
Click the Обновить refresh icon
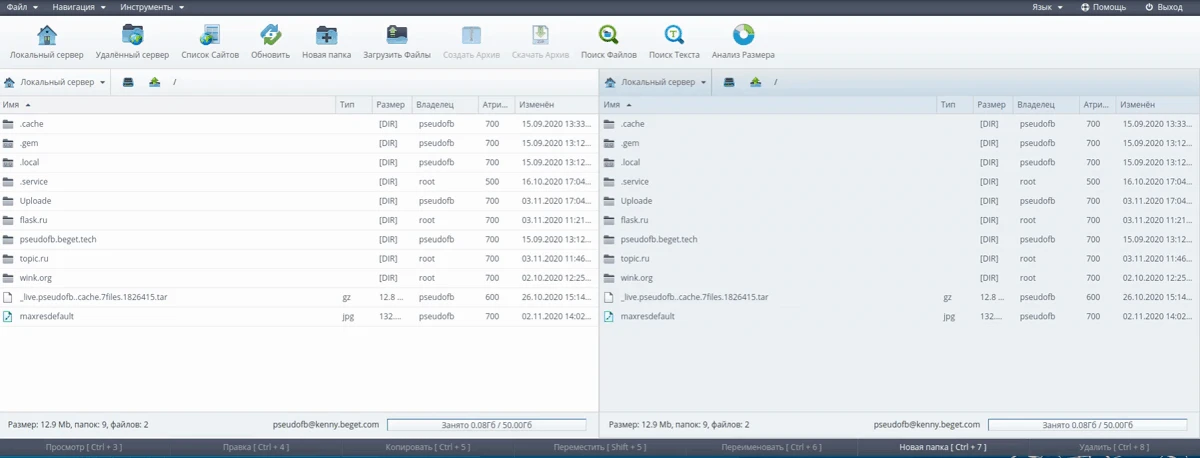270,36
